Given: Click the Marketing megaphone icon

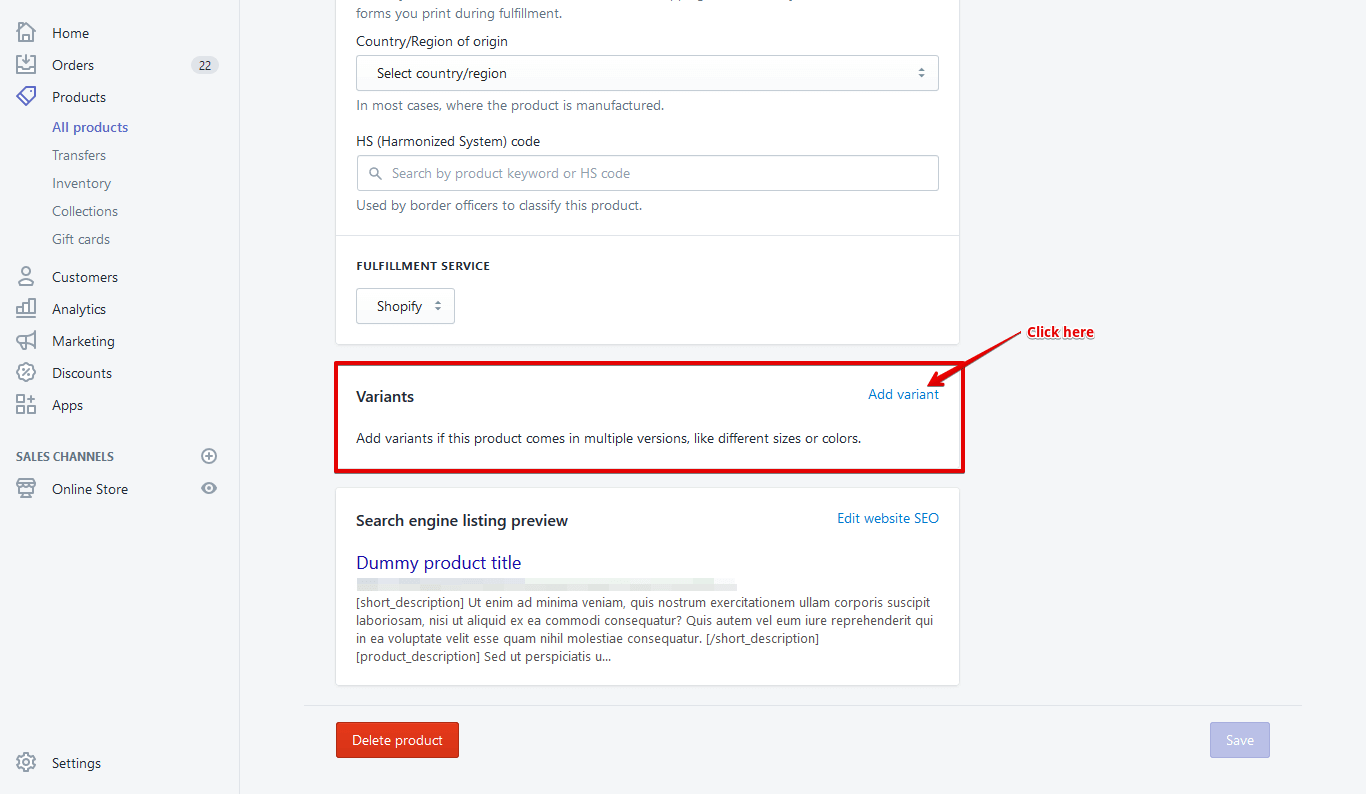Looking at the screenshot, I should coord(26,340).
